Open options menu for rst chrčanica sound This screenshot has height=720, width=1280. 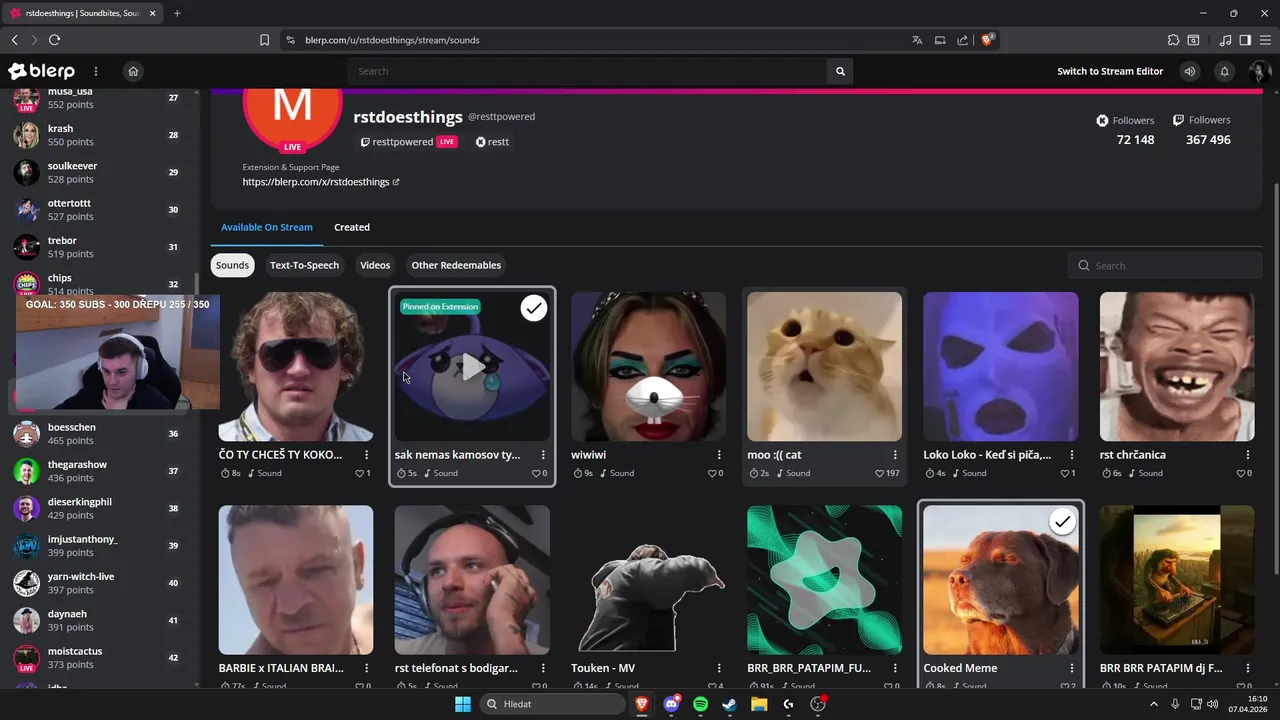coord(1247,455)
